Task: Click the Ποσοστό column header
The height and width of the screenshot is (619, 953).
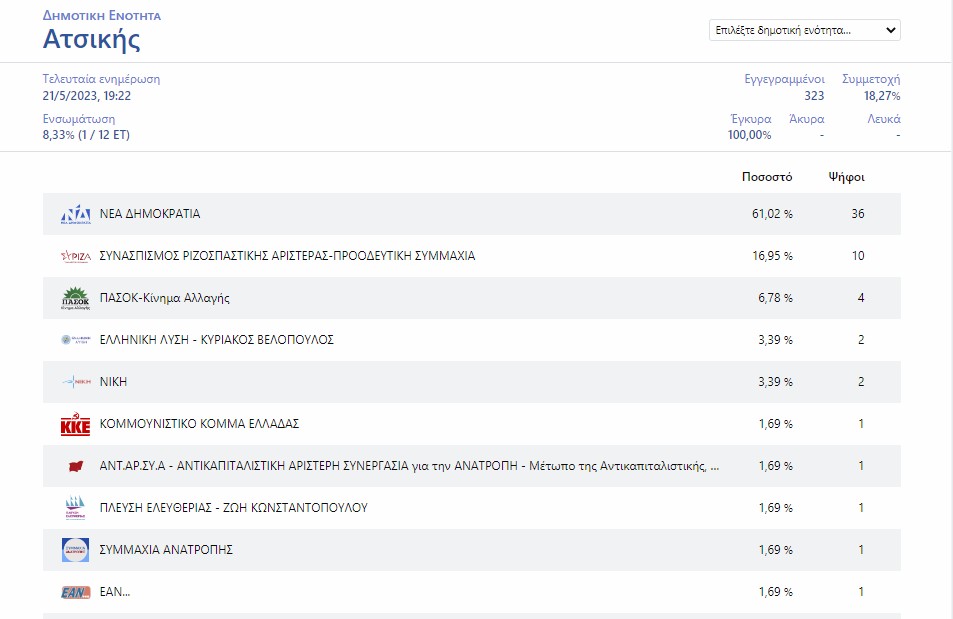Action: point(766,177)
